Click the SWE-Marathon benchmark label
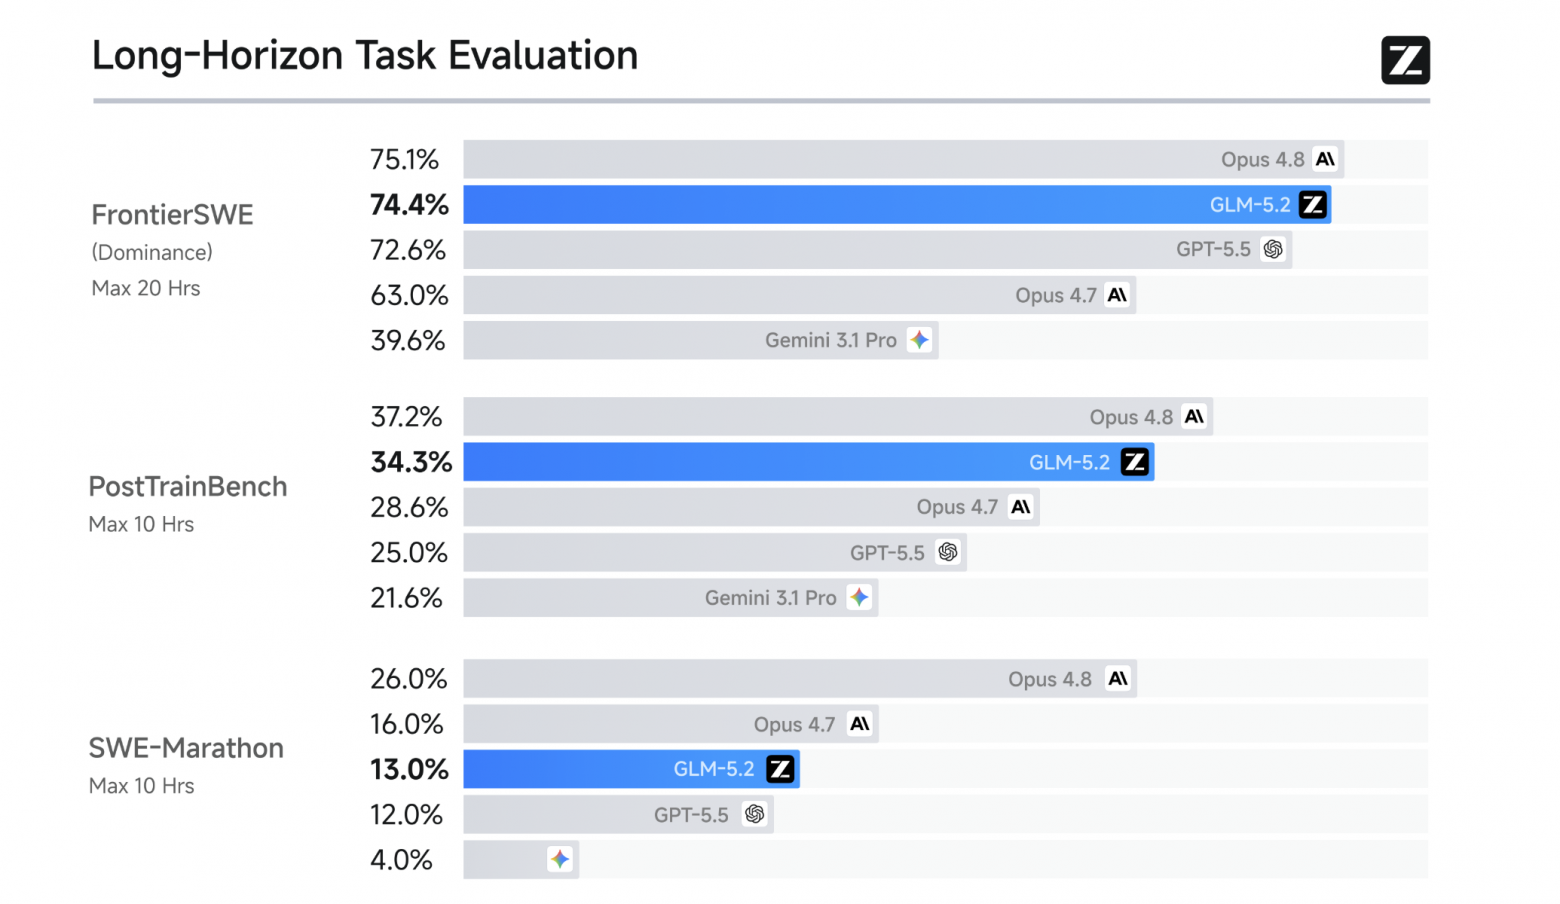Viewport: 1560px width, 904px height. pyautogui.click(x=186, y=748)
